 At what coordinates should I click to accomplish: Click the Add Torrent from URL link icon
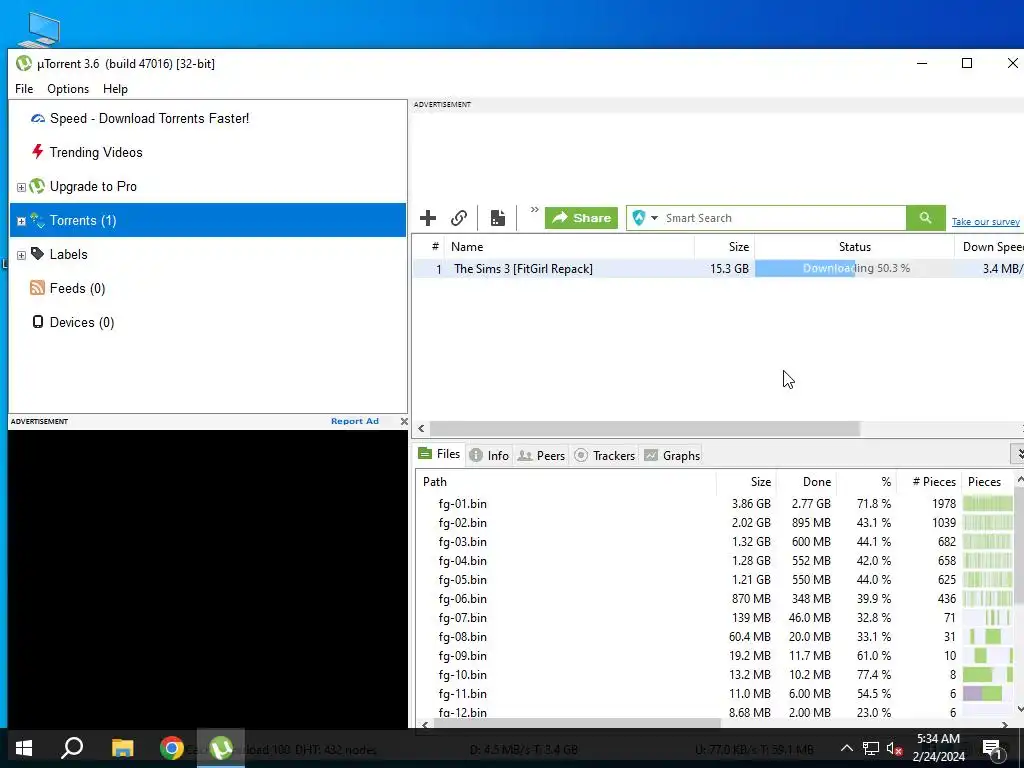459,218
